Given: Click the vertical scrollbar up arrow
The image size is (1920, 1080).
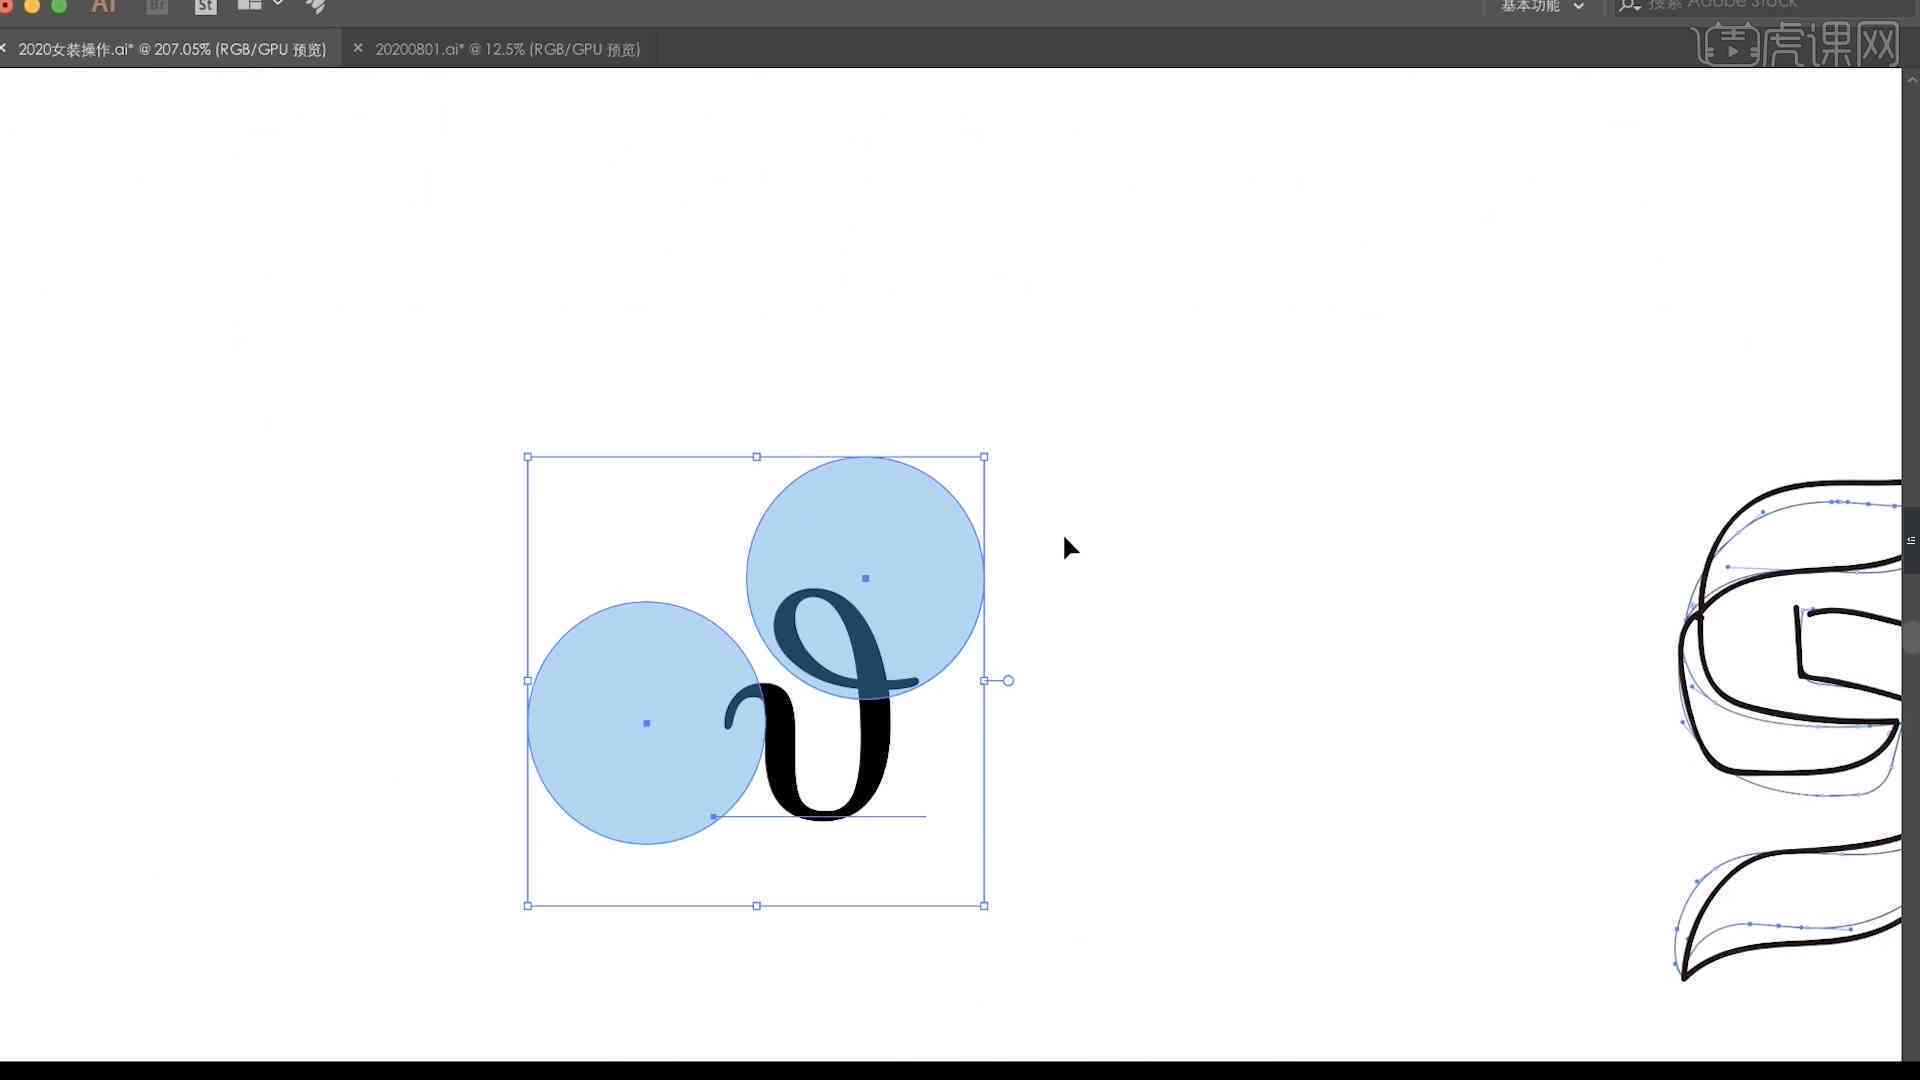Looking at the screenshot, I should tap(1911, 80).
